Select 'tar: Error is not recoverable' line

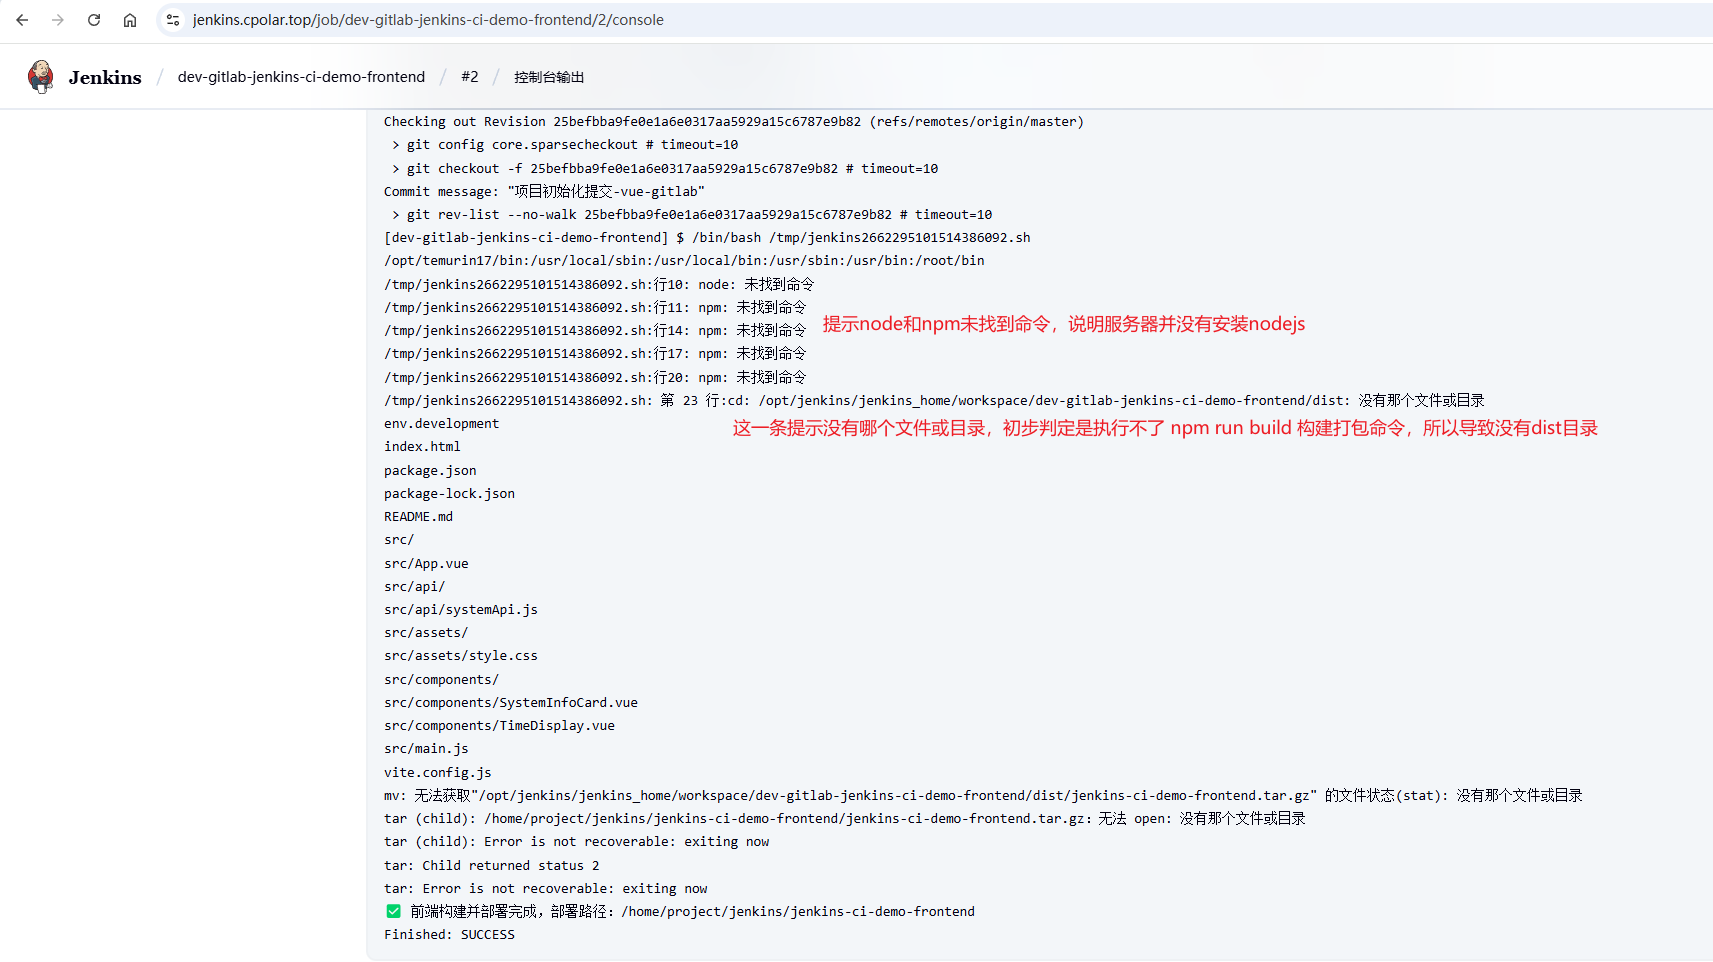point(546,889)
